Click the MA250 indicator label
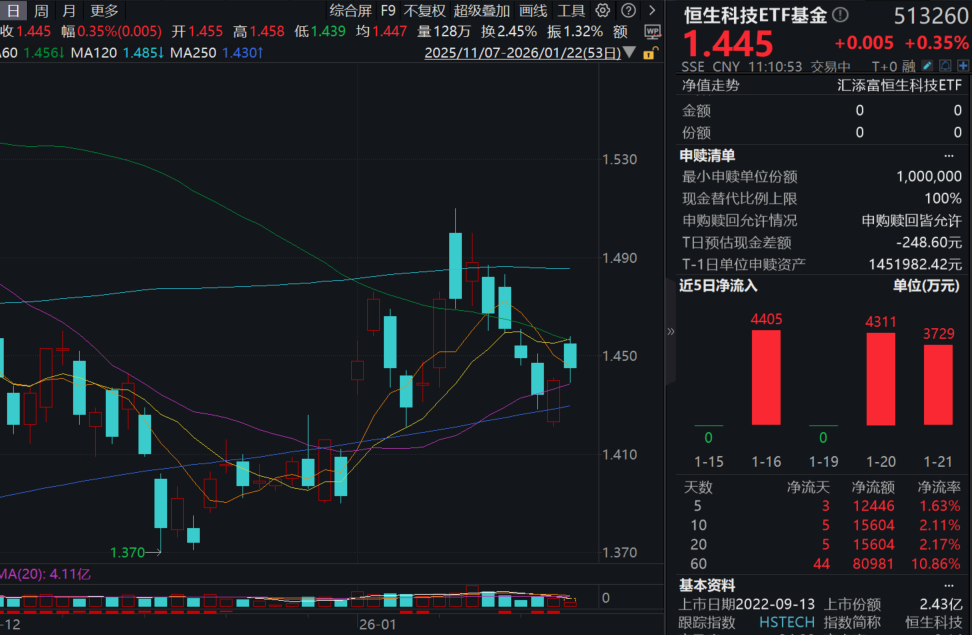 point(193,53)
